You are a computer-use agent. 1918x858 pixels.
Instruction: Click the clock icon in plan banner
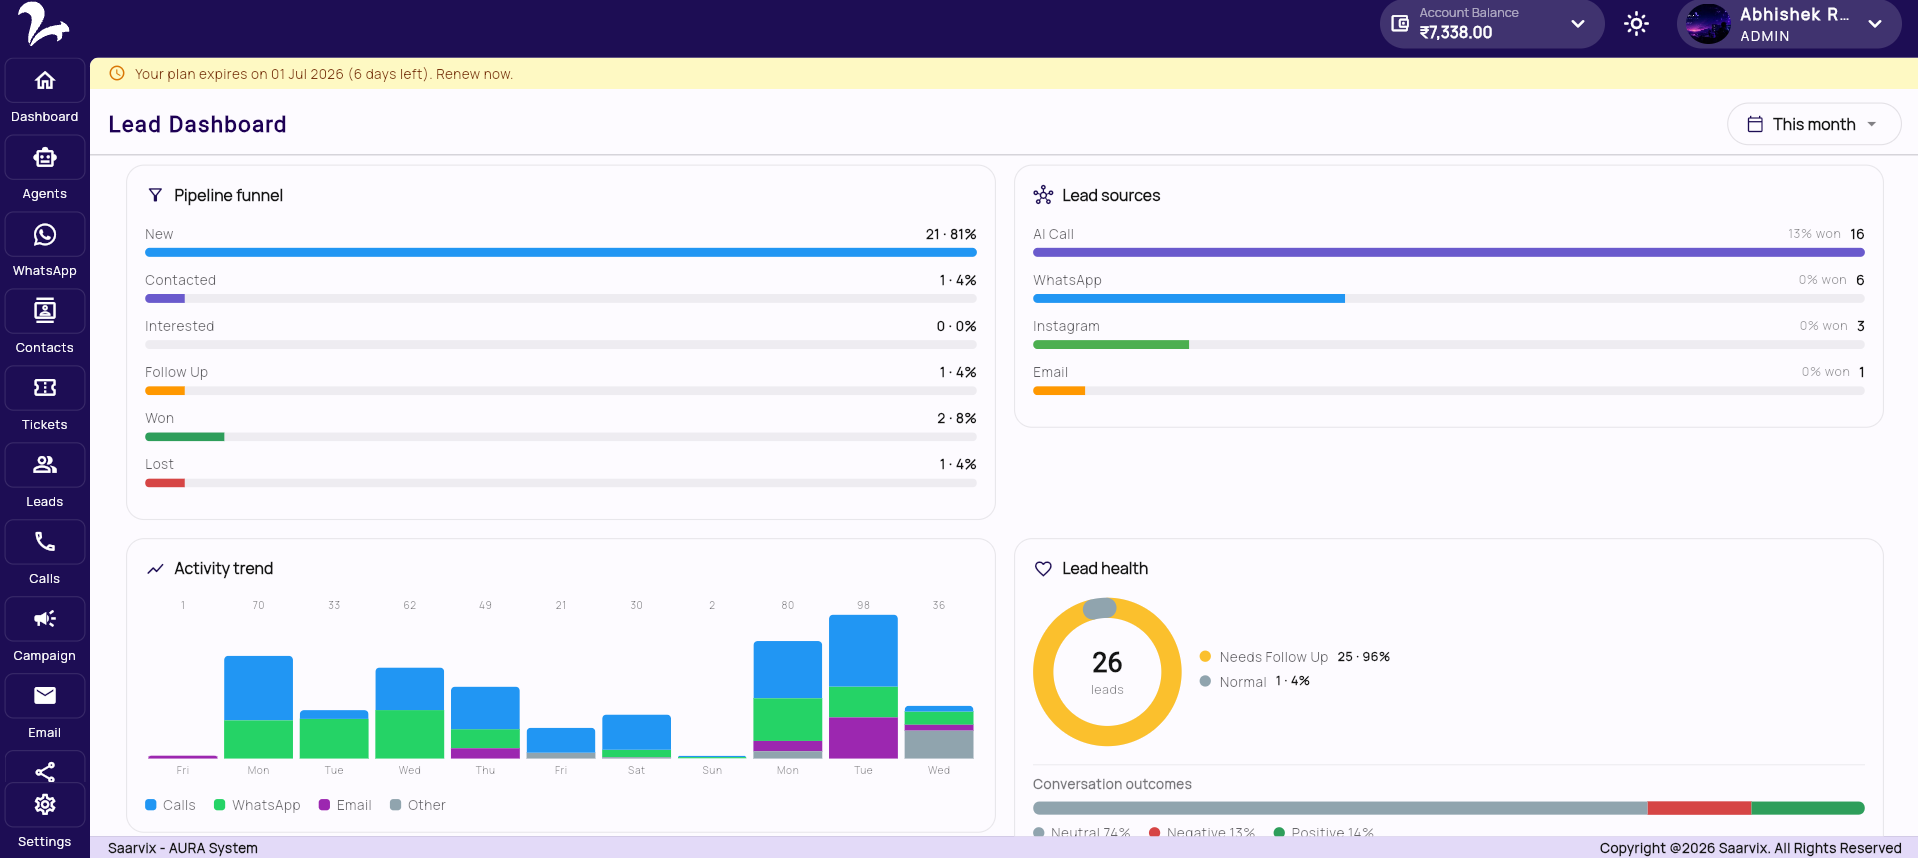(117, 73)
